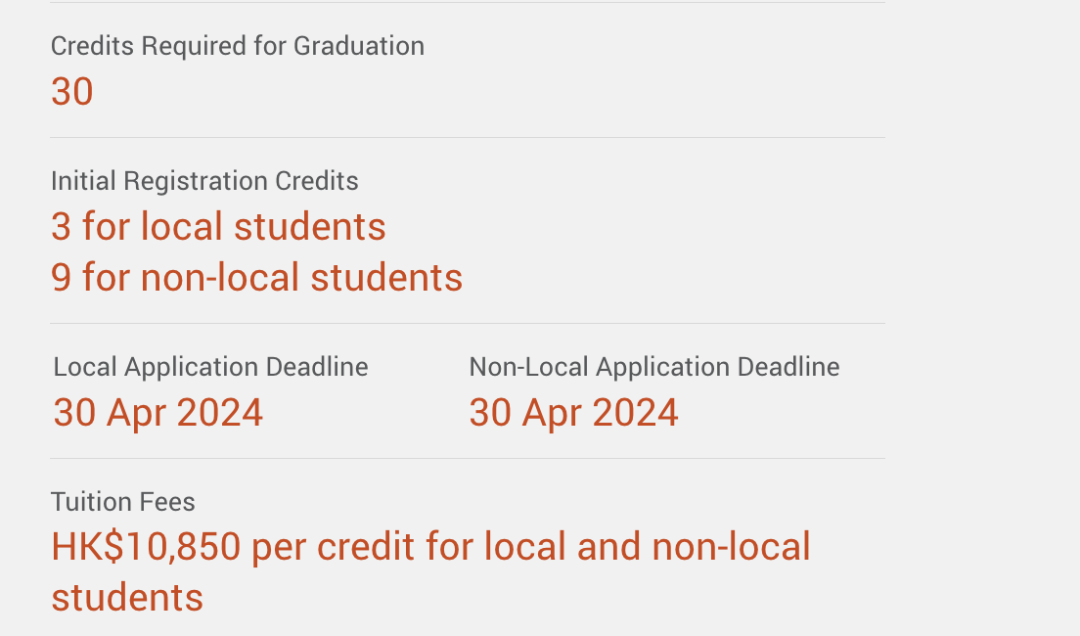Click the word 'Graduation' in the first heading
Screen dimensions: 1080x636
(359, 46)
